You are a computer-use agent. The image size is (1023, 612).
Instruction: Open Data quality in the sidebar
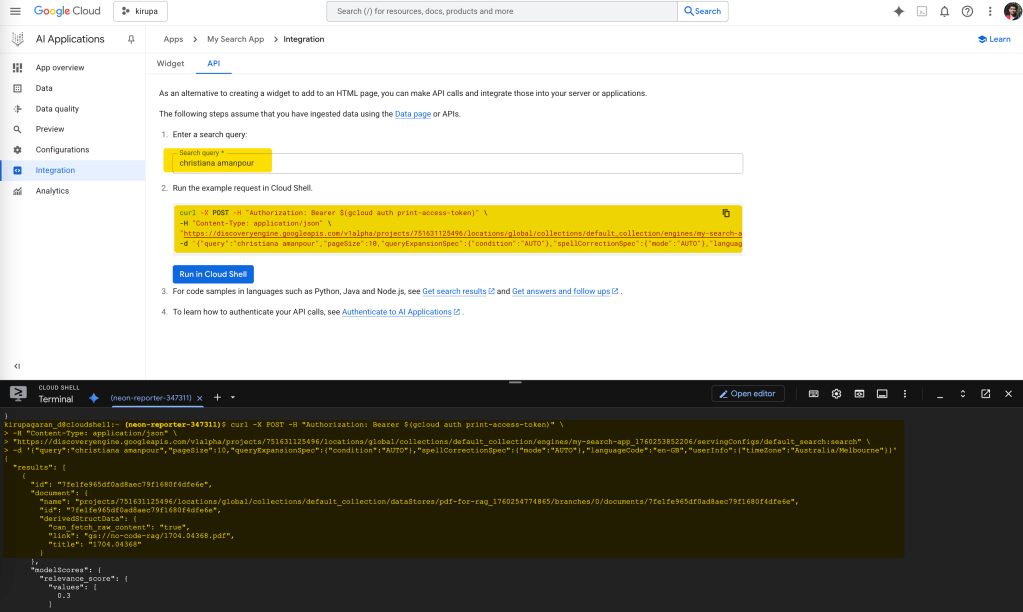(x=57, y=109)
